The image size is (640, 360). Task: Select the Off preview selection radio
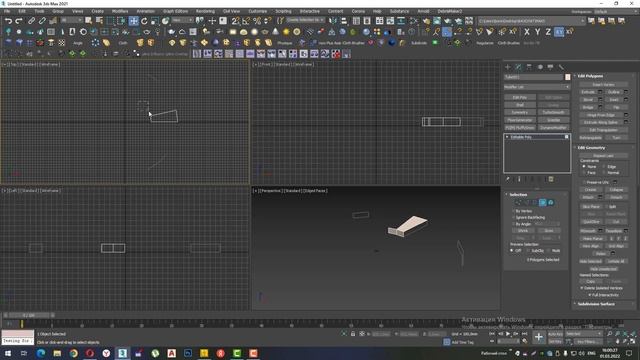point(512,251)
